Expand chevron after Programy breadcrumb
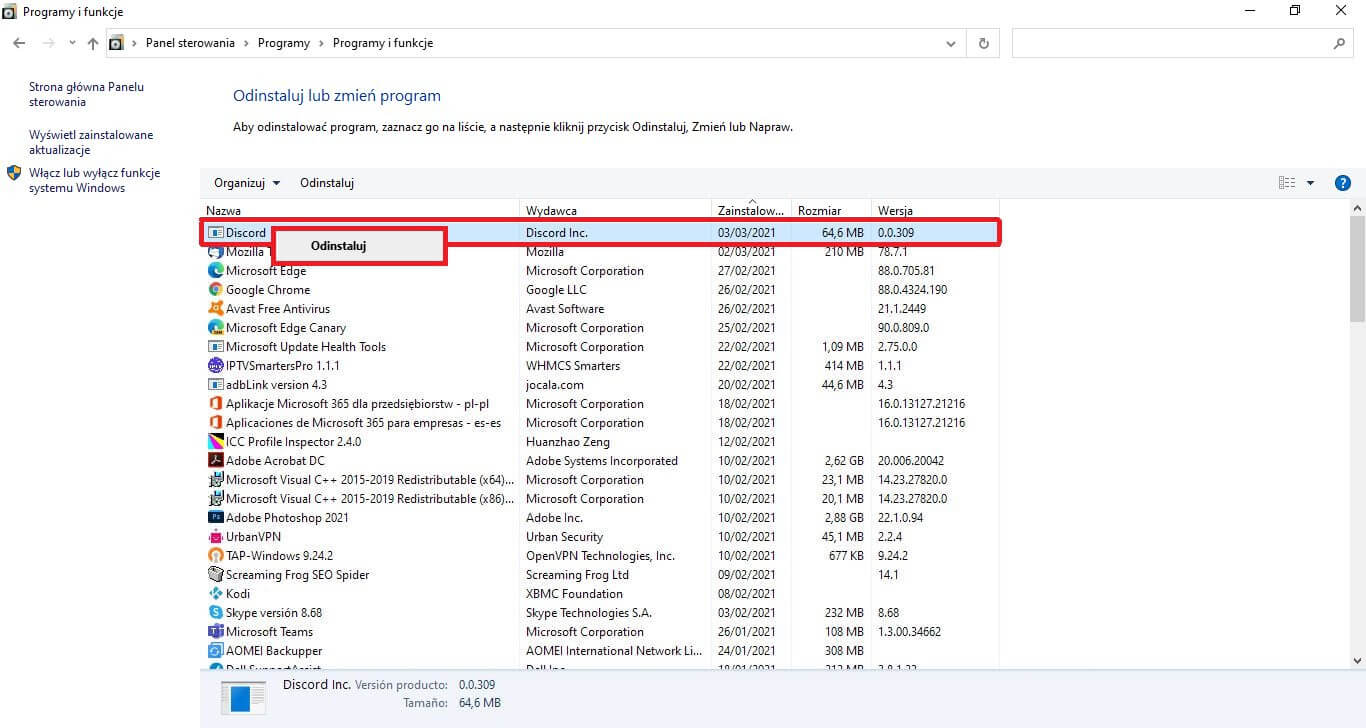1366x728 pixels. [321, 44]
